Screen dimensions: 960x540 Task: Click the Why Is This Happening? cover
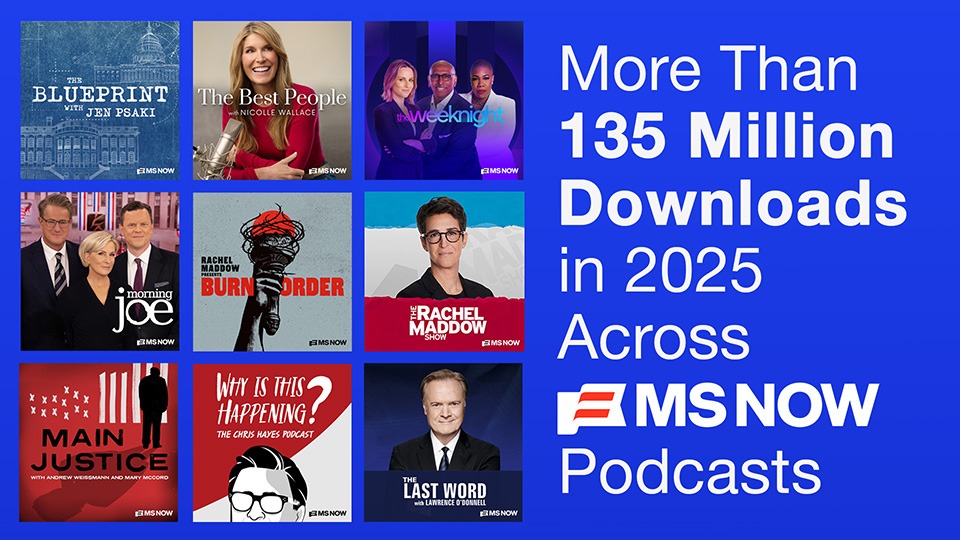click(x=272, y=442)
